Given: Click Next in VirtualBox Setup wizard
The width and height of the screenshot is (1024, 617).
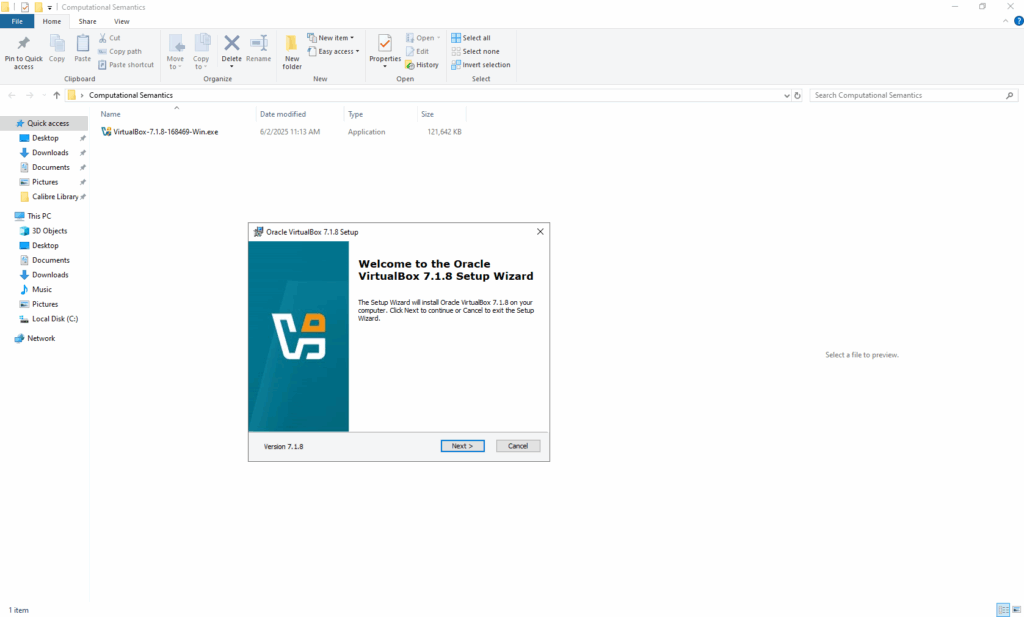Looking at the screenshot, I should coord(462,446).
